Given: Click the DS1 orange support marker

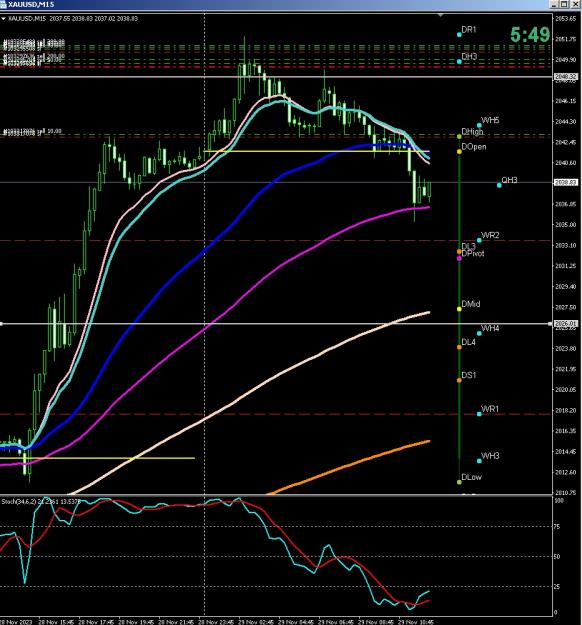Looking at the screenshot, I should click(459, 380).
